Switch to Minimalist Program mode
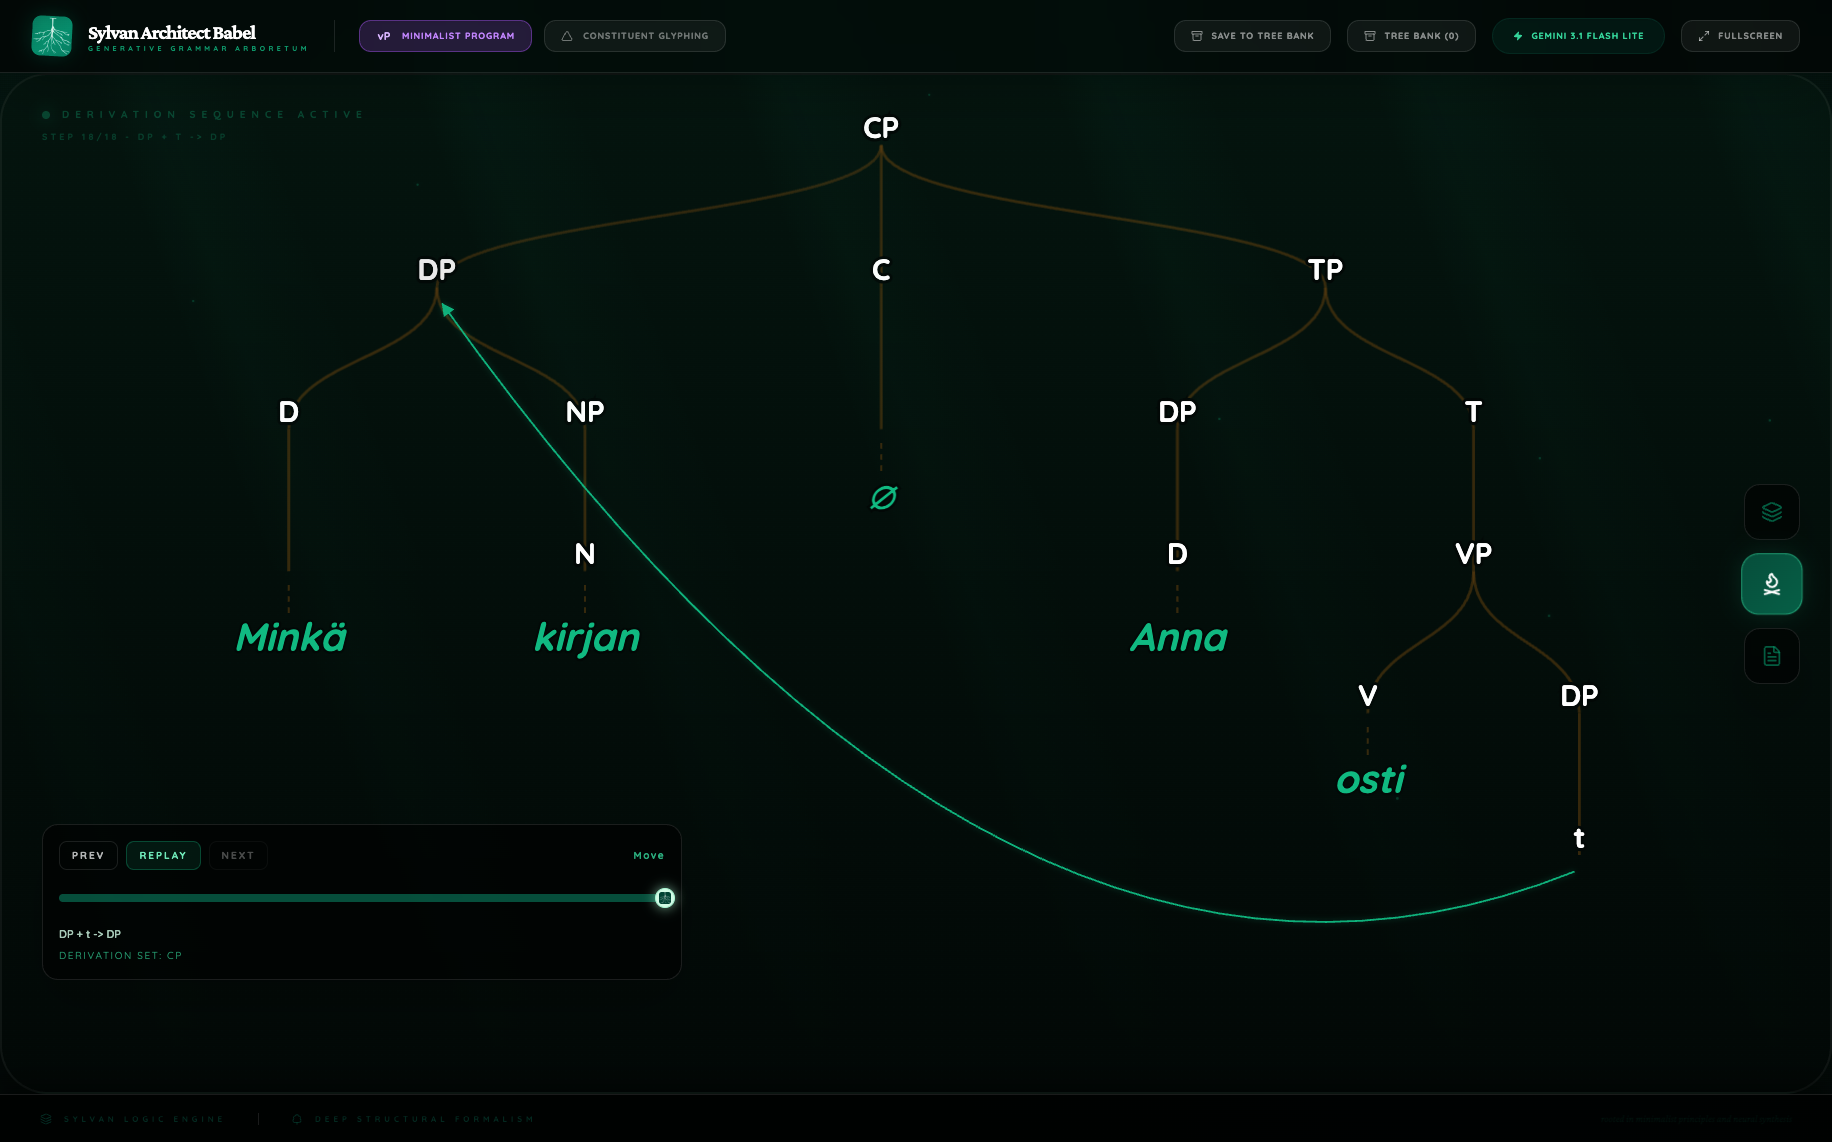The image size is (1832, 1142). point(445,36)
